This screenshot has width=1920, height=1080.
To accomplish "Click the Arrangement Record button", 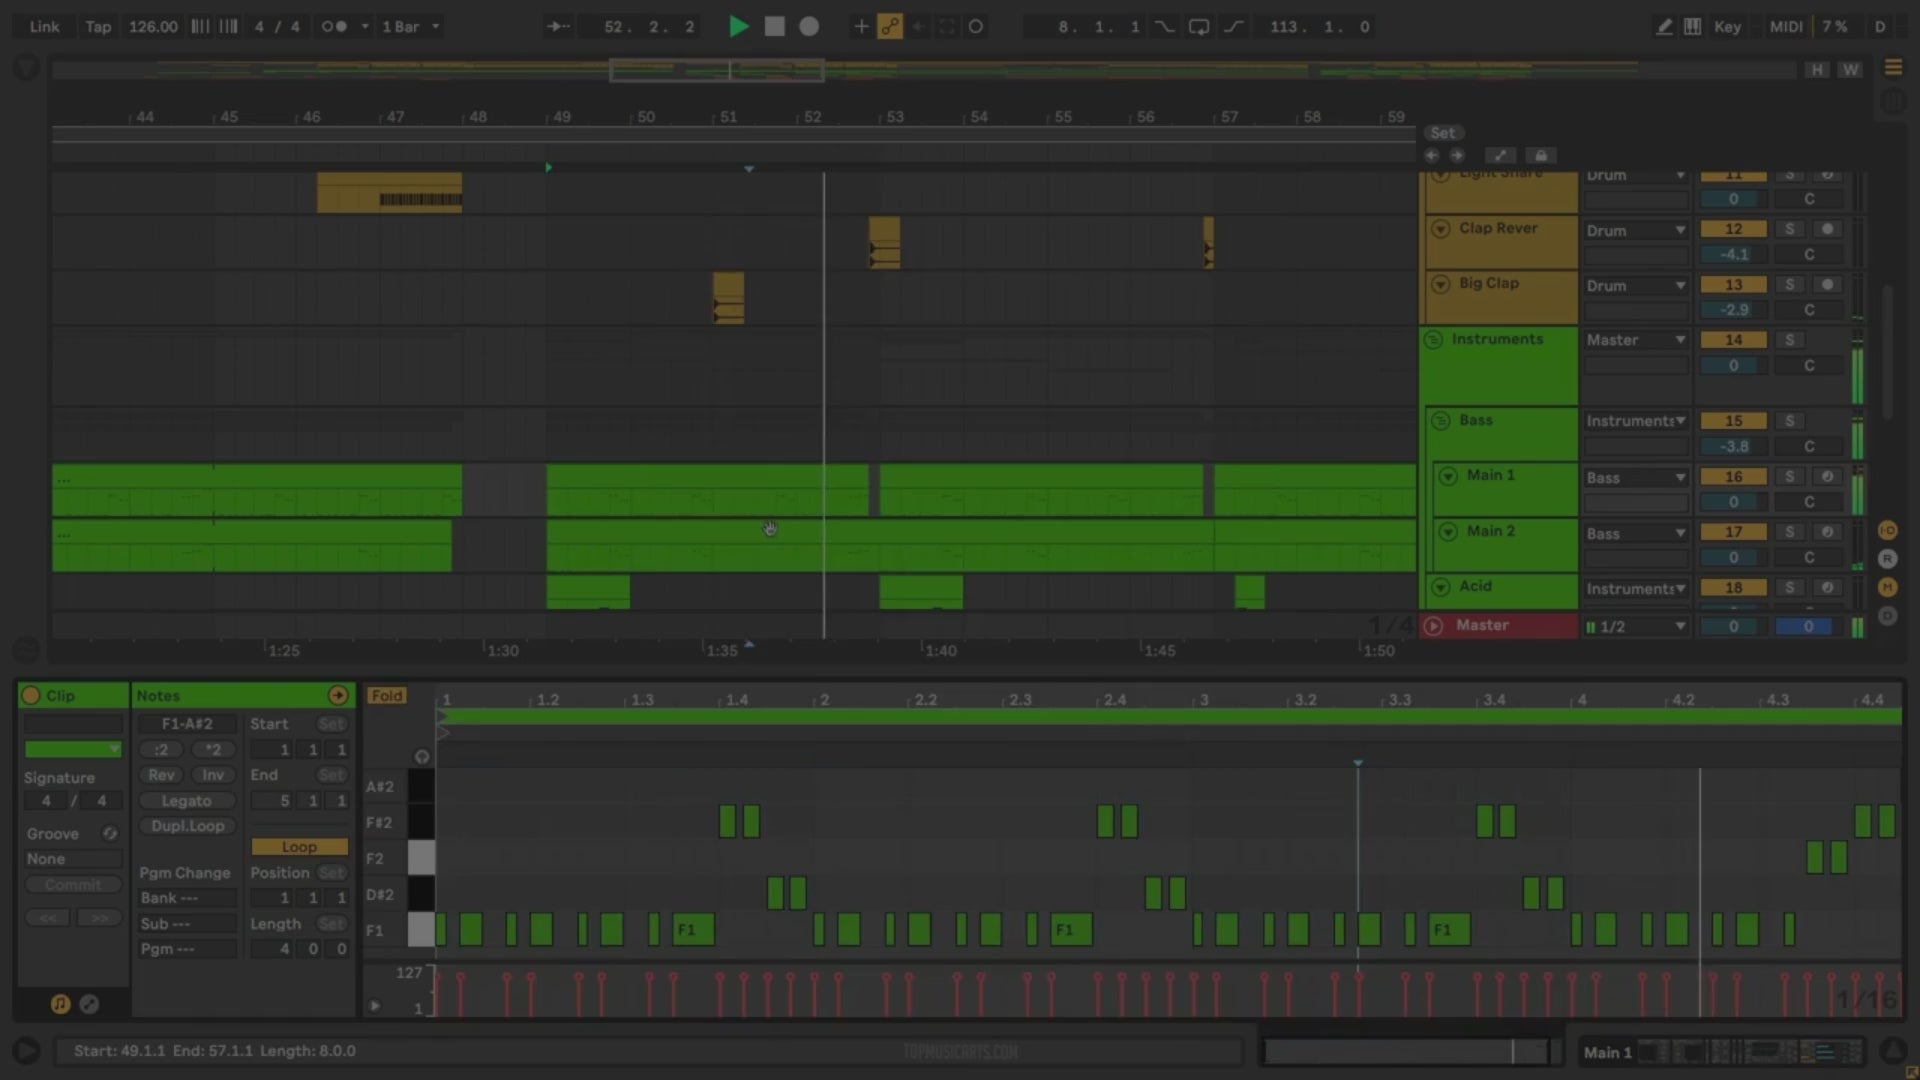I will 809,27.
